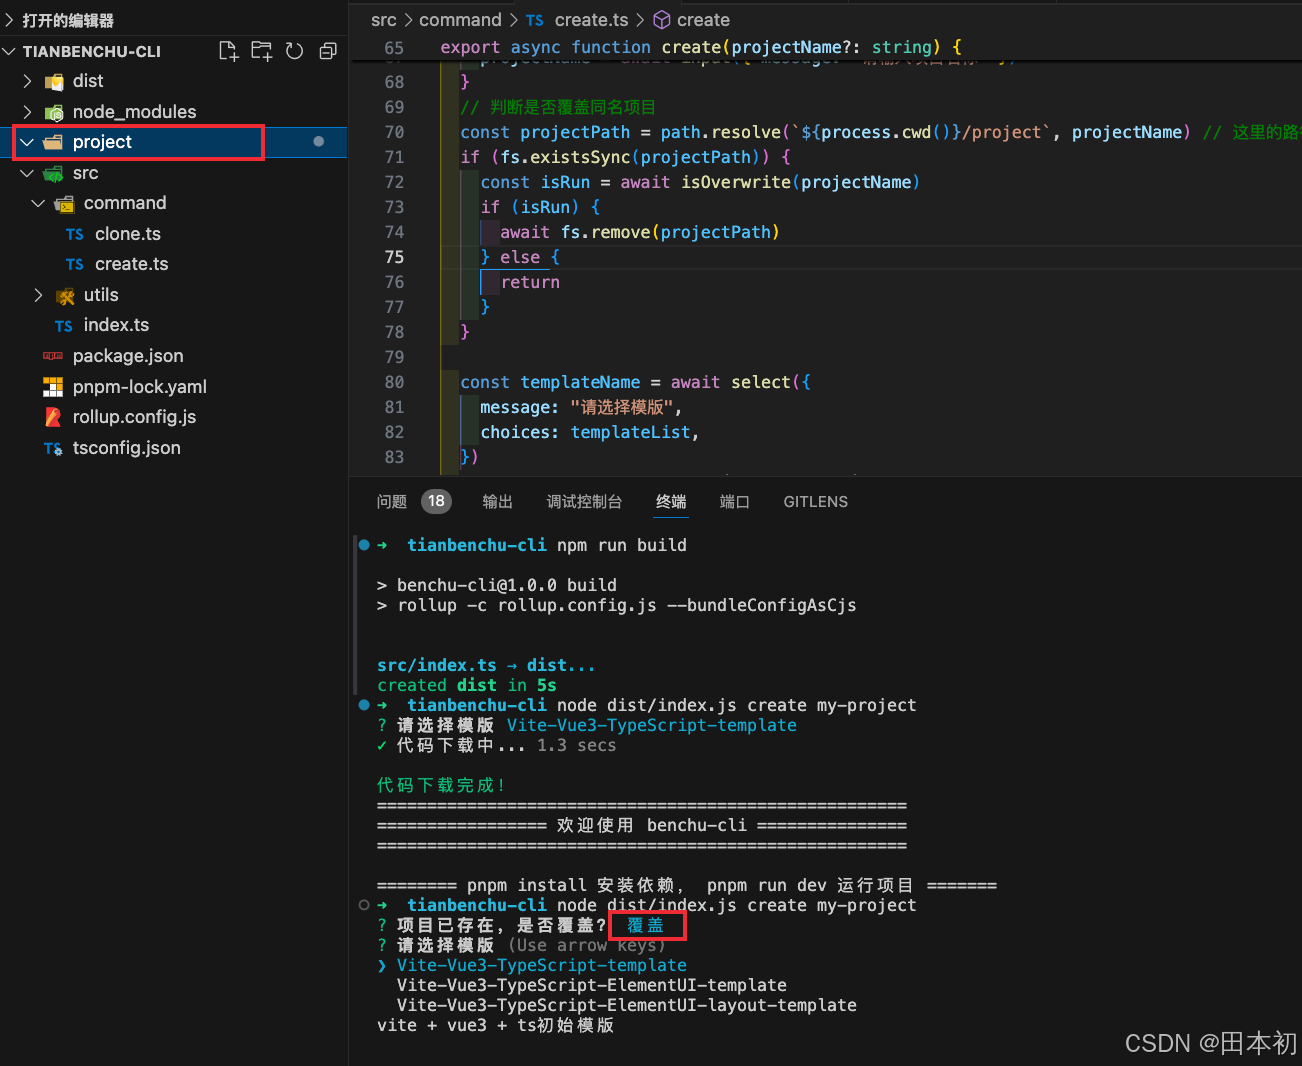This screenshot has height=1066, width=1302.
Task: Open index.ts in the file tree
Action: tap(116, 325)
